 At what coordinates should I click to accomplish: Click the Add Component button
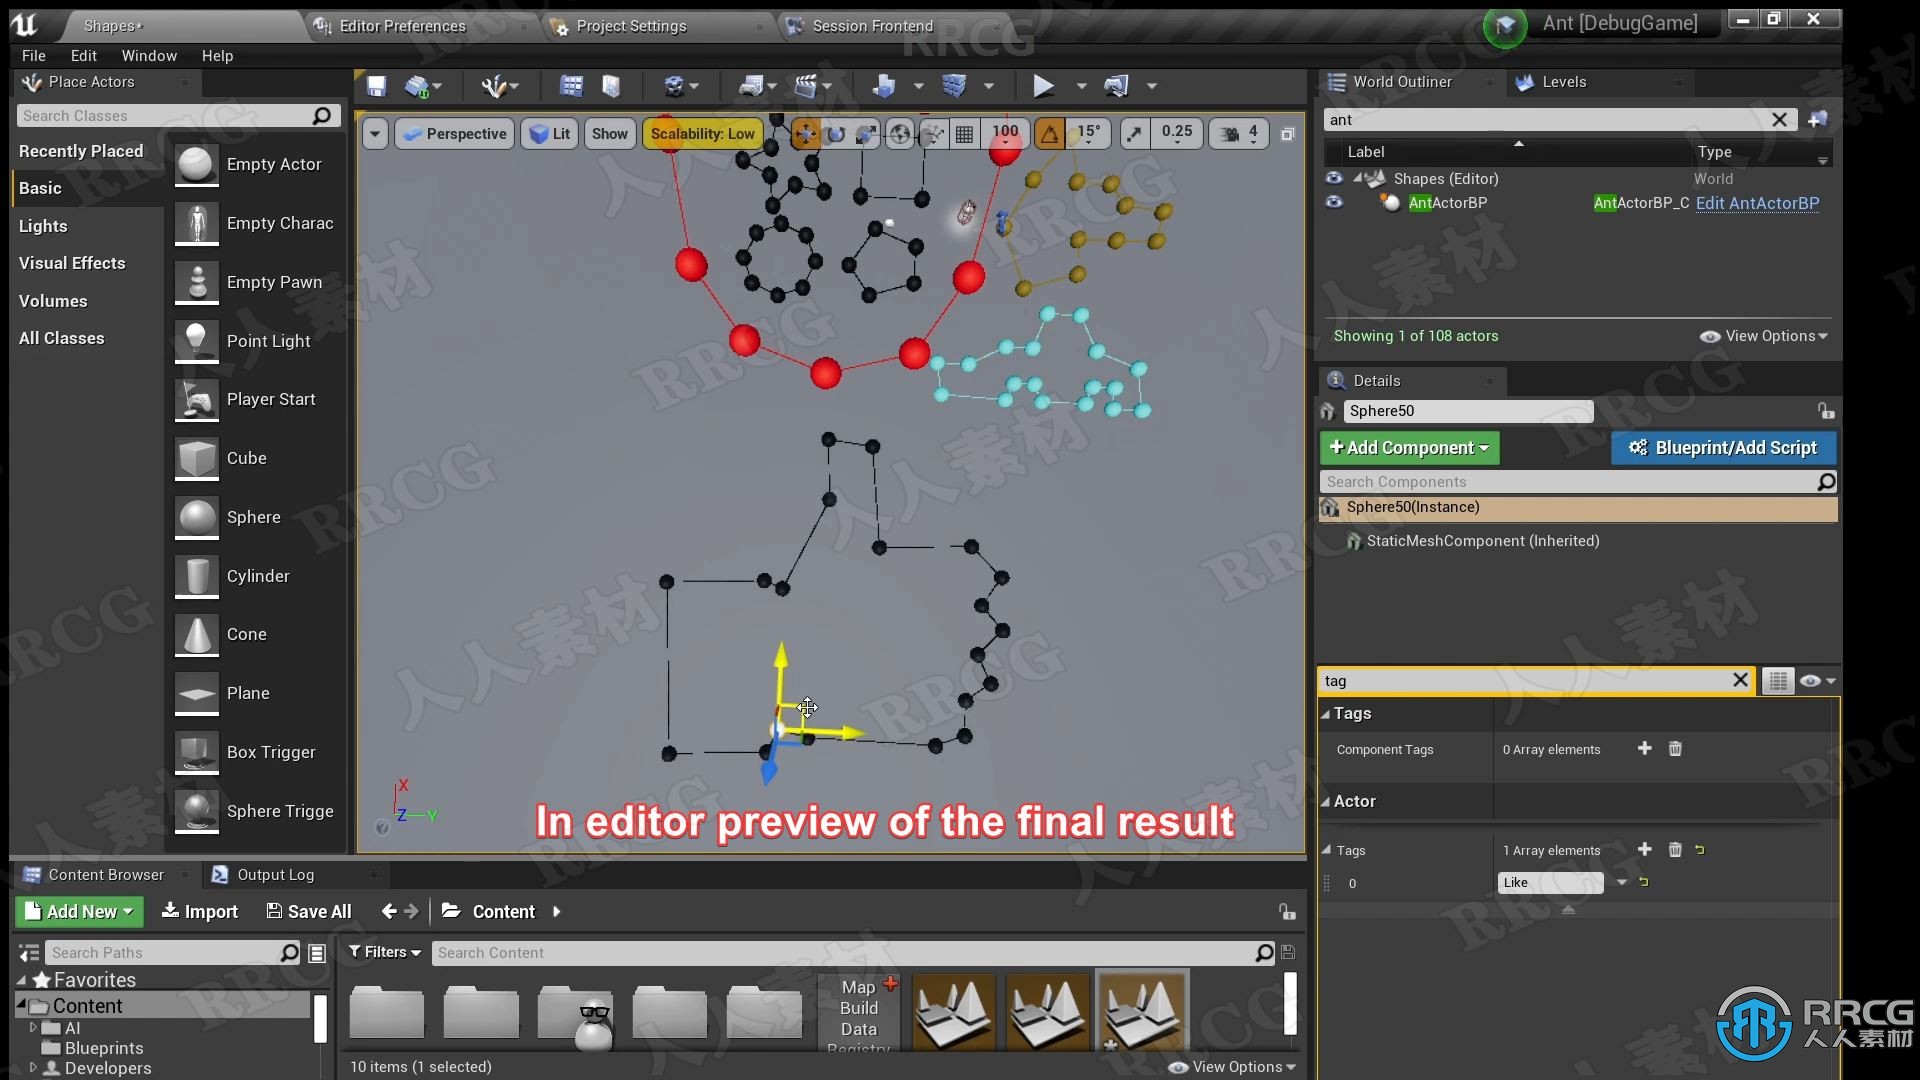point(1409,448)
